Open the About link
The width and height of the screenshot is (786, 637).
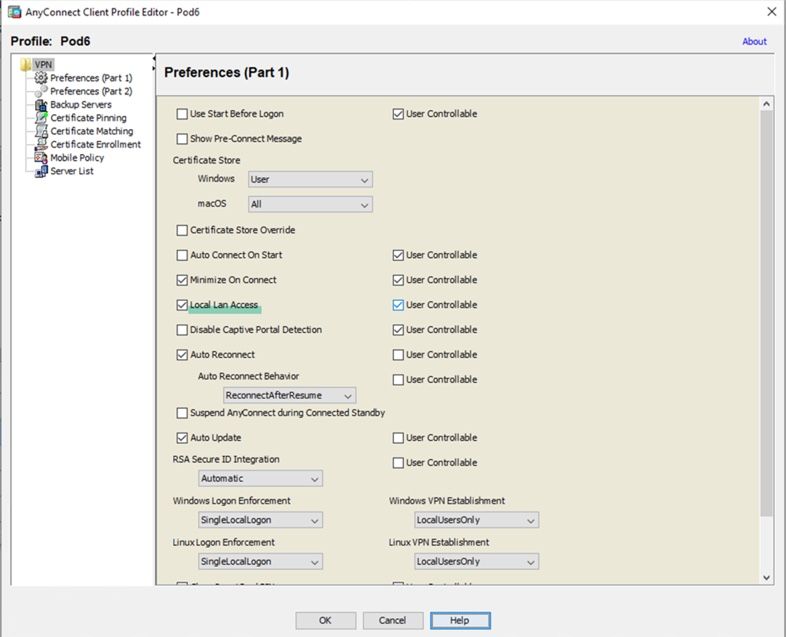click(754, 42)
